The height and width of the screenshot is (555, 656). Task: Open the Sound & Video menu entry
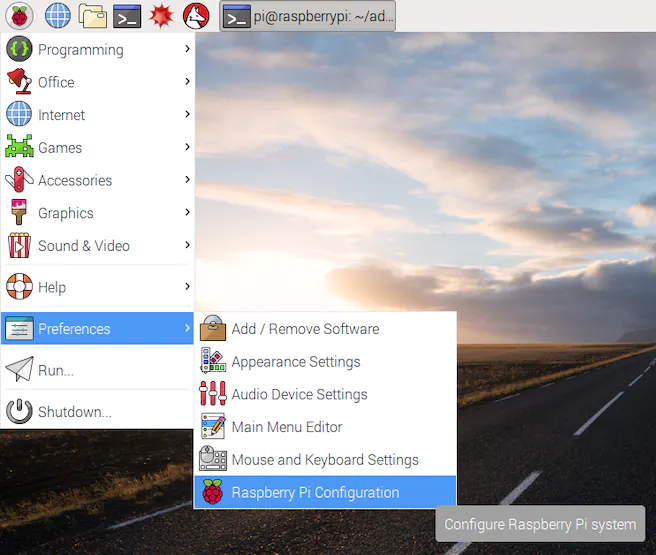97,245
